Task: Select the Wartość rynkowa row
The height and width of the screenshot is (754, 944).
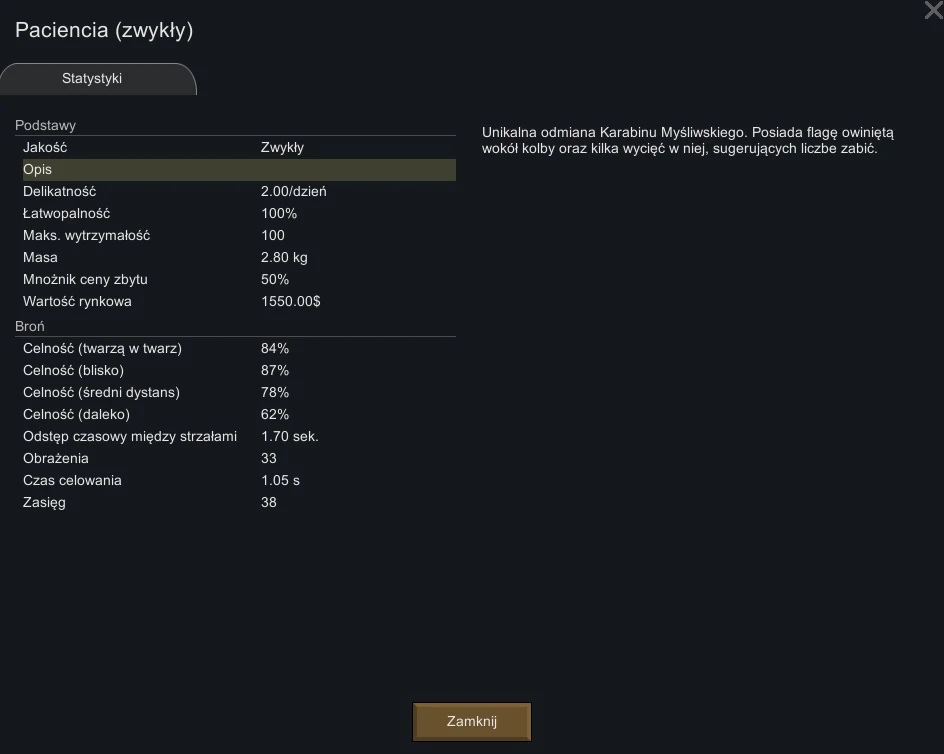Action: pos(239,302)
